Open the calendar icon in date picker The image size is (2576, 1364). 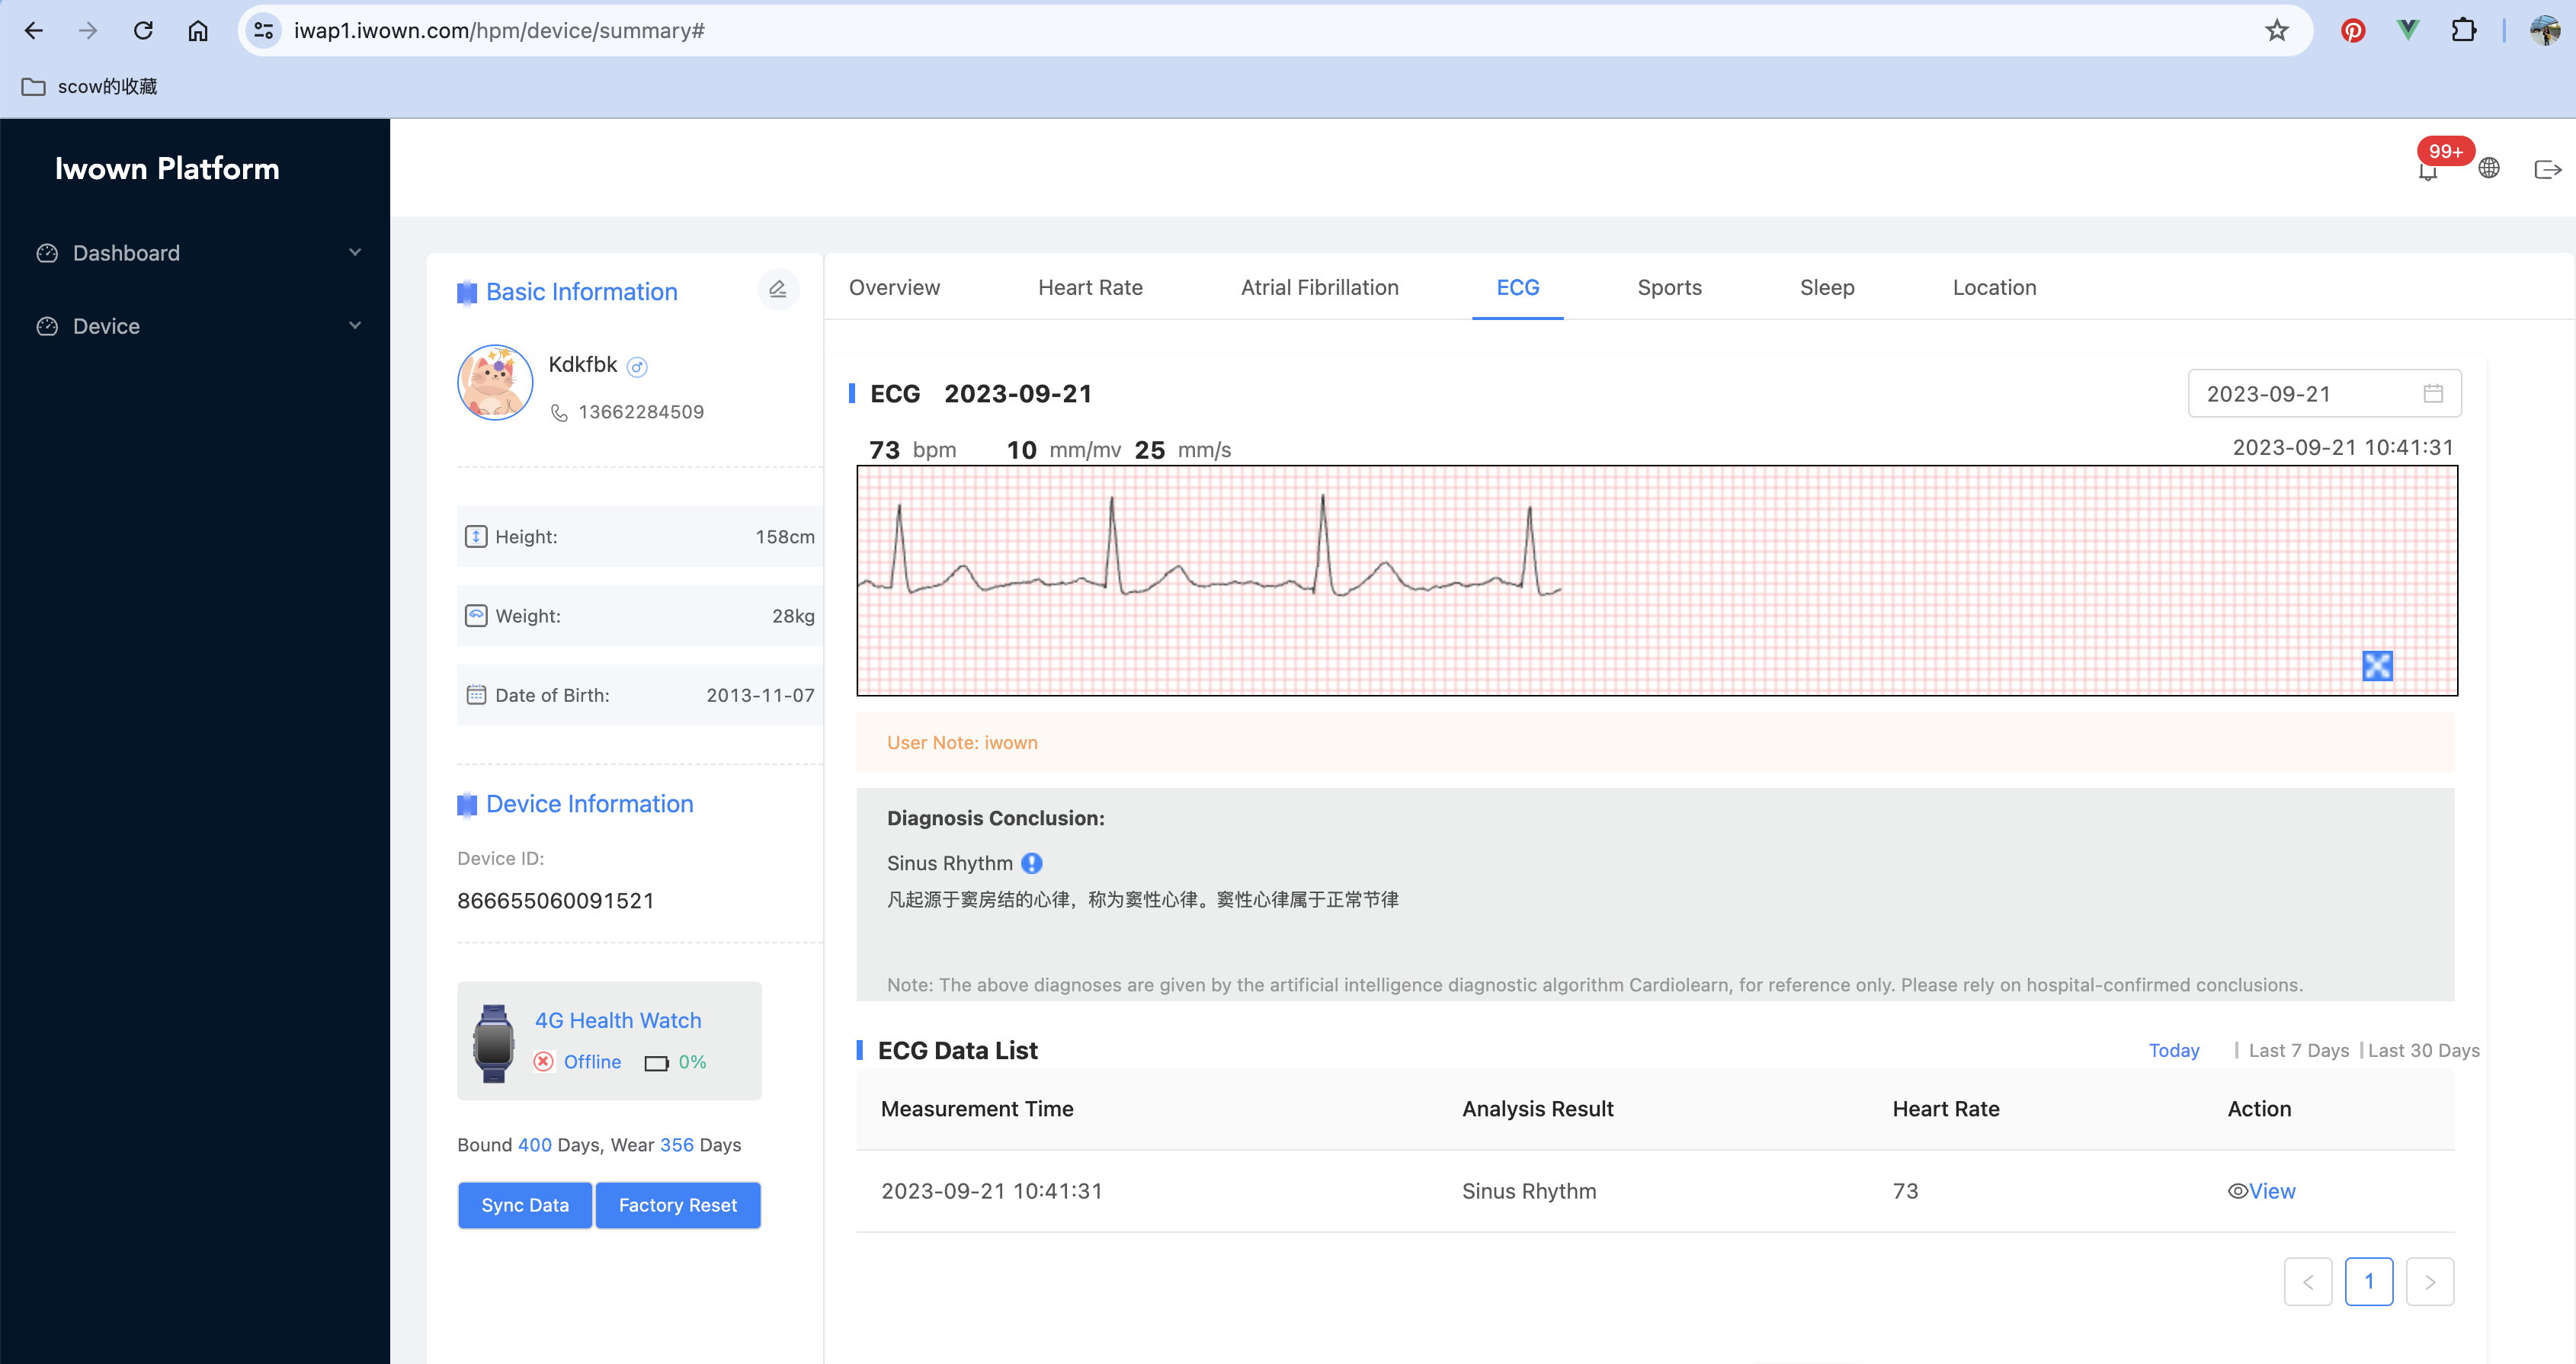2433,393
